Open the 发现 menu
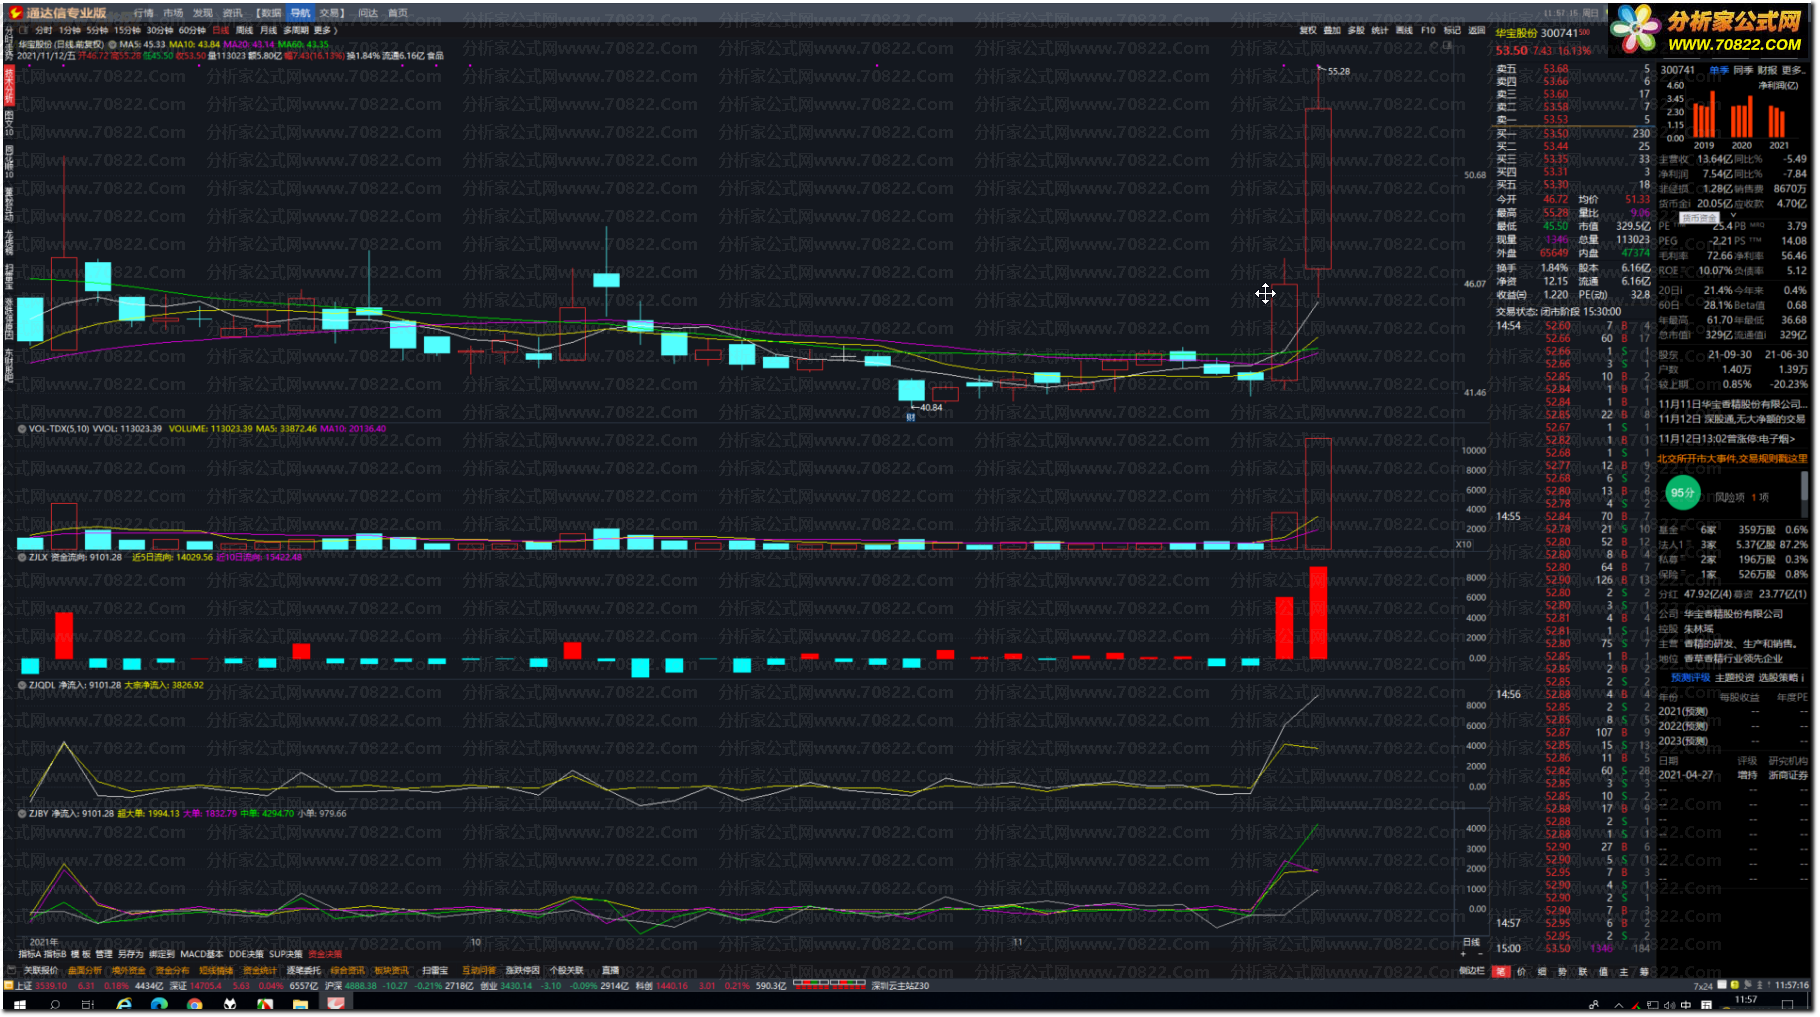This screenshot has width=1820, height=1017. [x=203, y=13]
